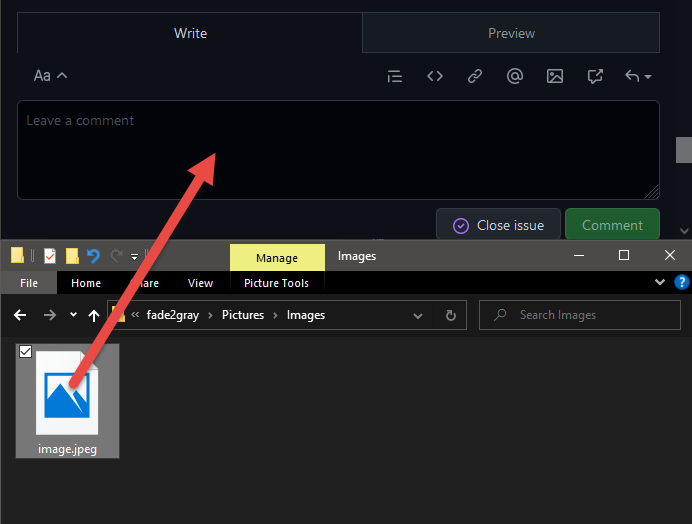Expand the ribbon with the chevron

click(660, 282)
